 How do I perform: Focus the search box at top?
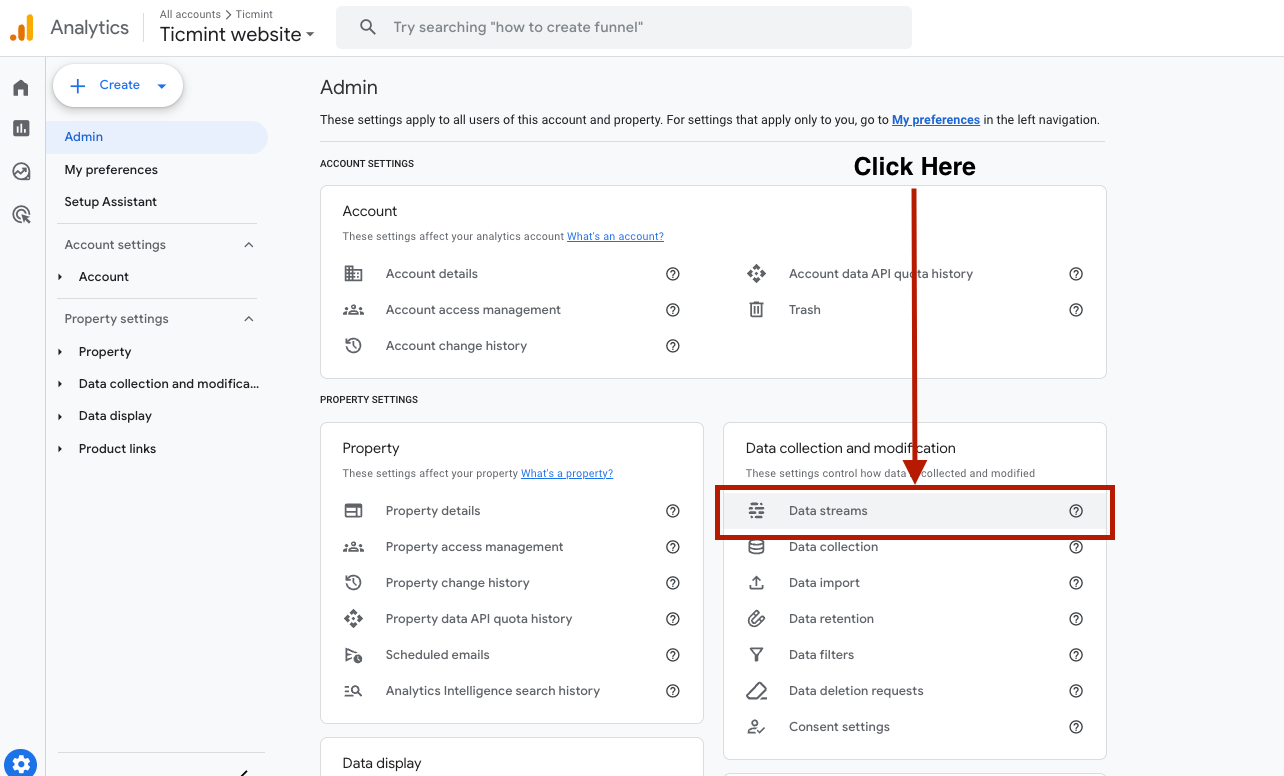623,27
